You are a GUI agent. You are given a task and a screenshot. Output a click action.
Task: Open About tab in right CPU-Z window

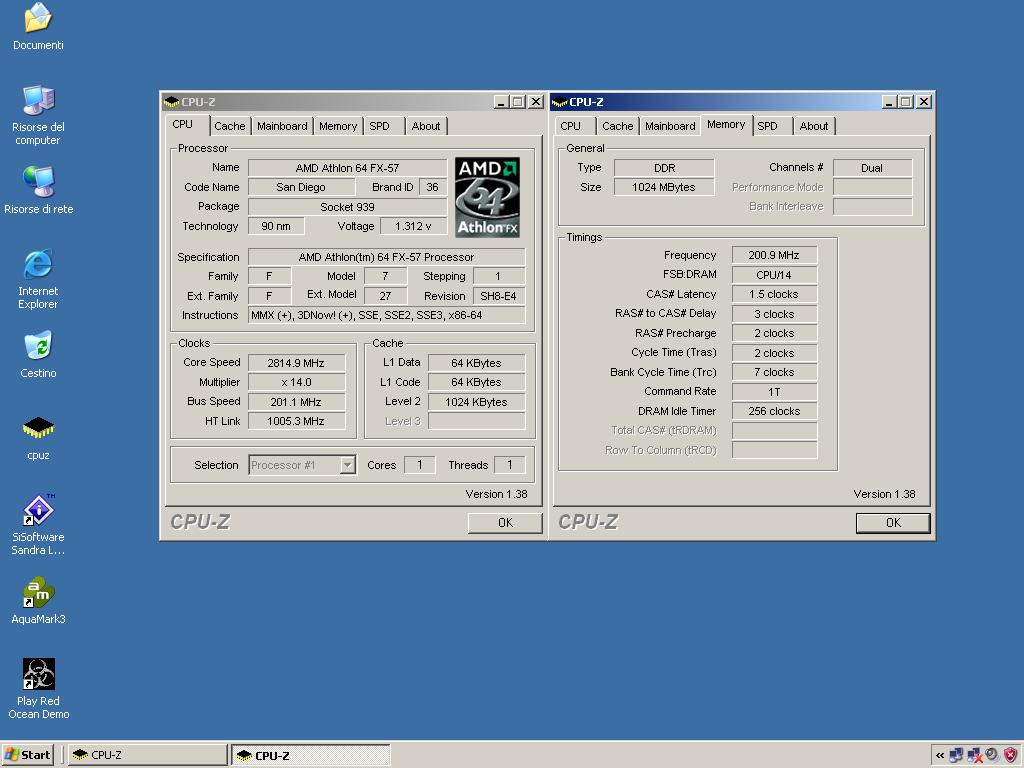pos(813,126)
